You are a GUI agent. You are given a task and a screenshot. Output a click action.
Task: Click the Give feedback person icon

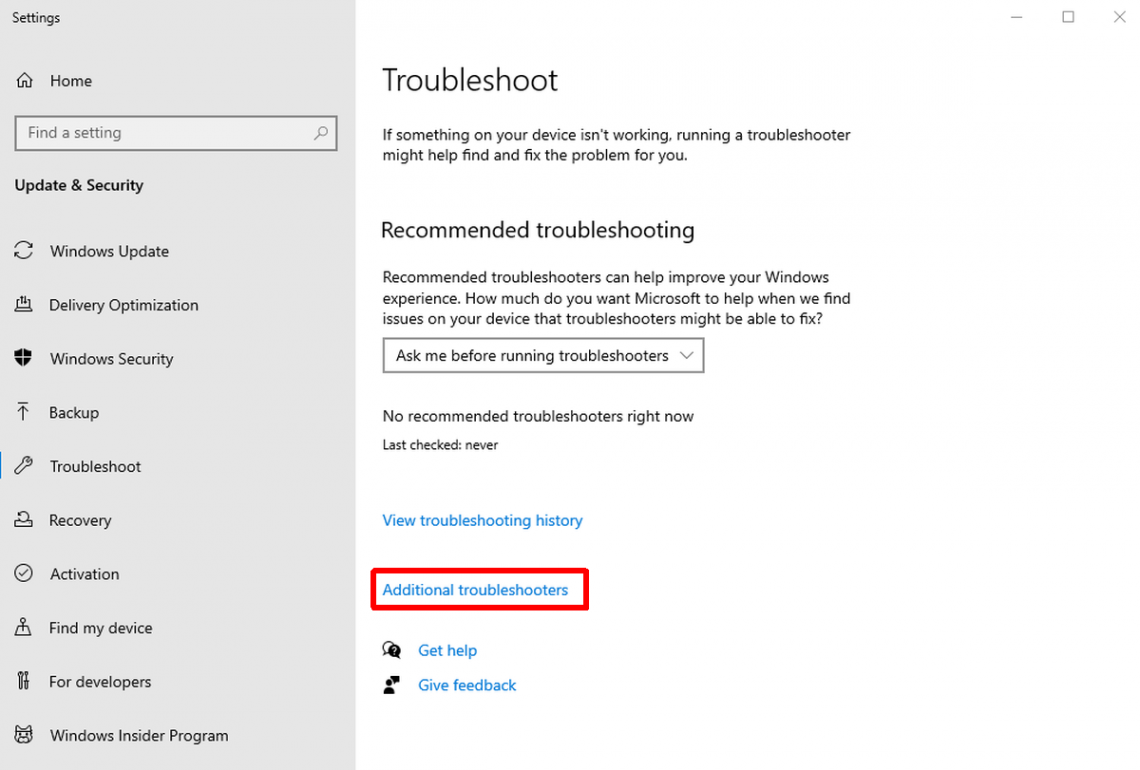coord(391,685)
